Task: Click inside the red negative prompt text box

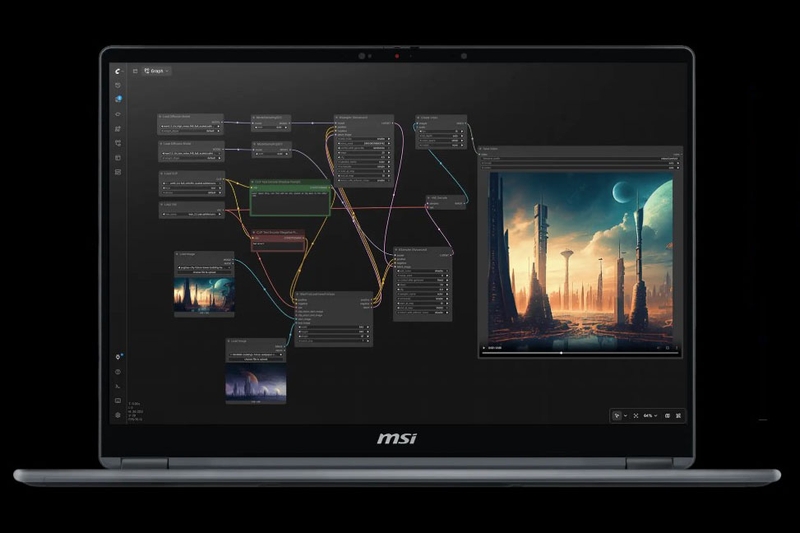Action: pyautogui.click(x=278, y=245)
